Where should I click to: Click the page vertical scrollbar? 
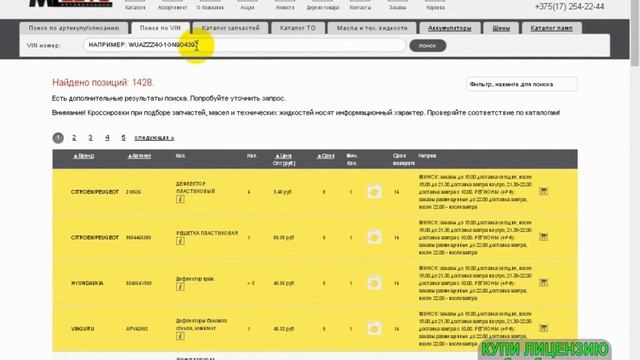(635, 33)
